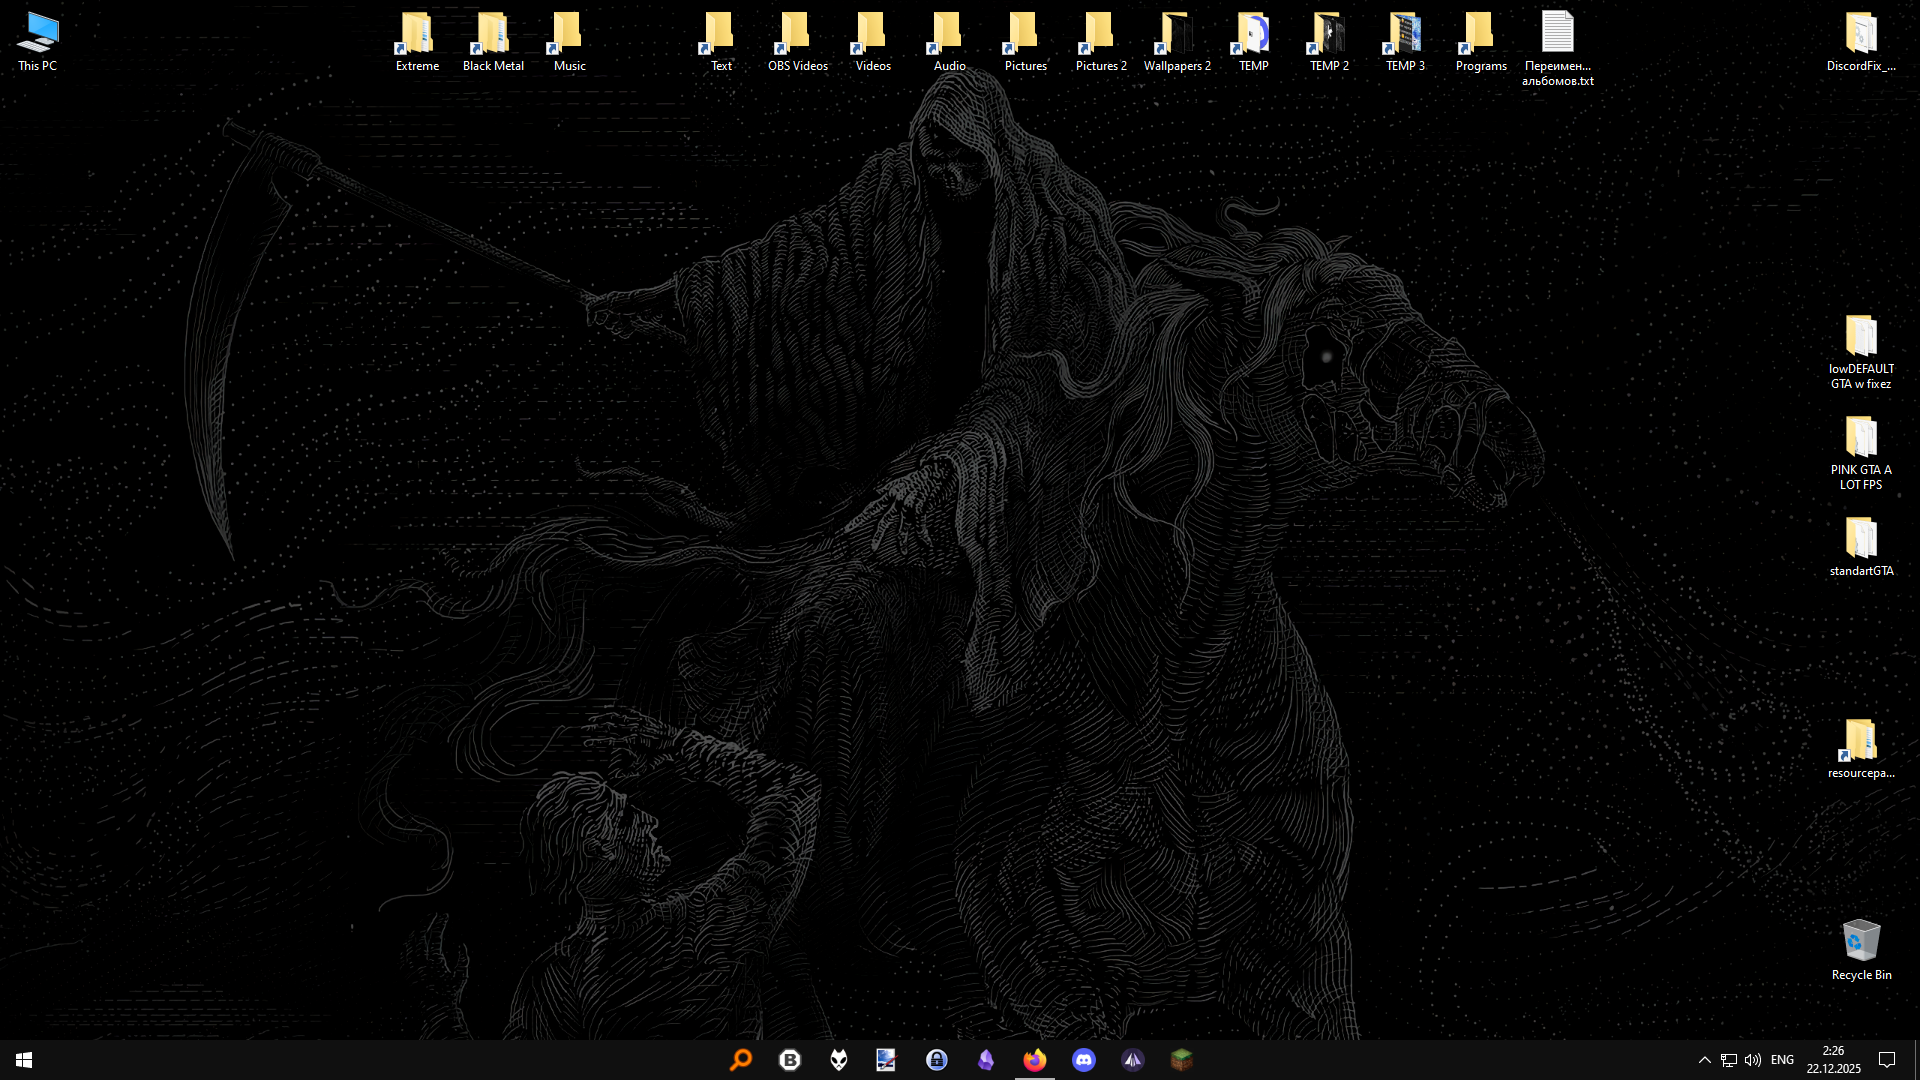Open the volume control in the tray
Viewport: 1920px width, 1080px height.
[1753, 1060]
